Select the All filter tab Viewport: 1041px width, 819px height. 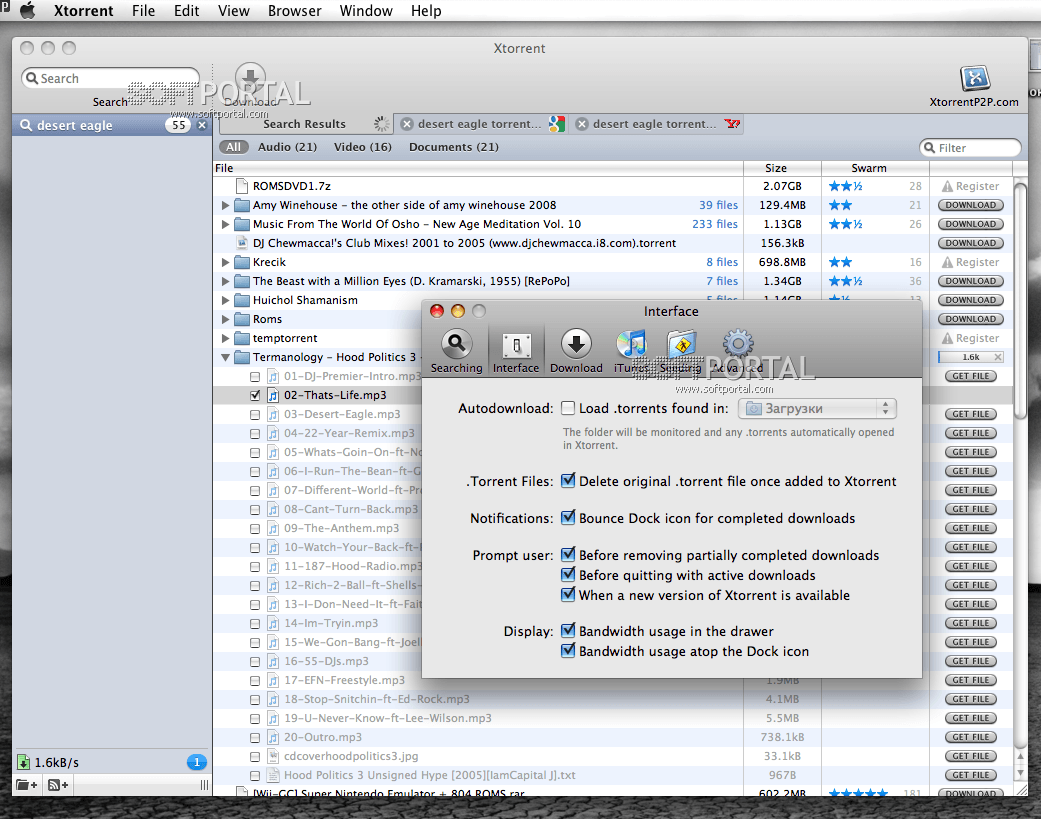click(x=233, y=147)
